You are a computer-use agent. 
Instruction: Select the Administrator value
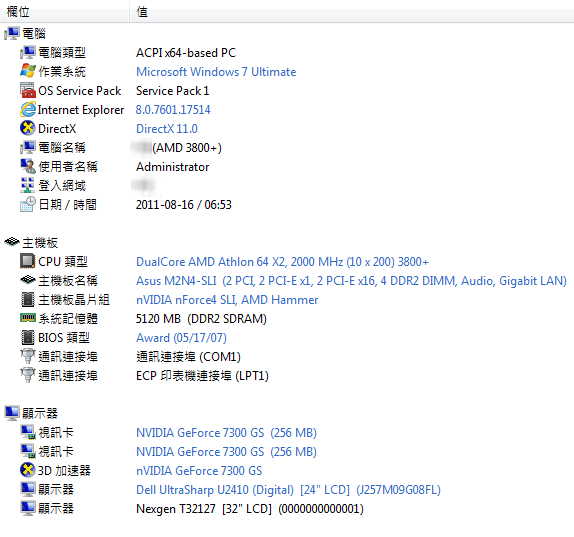click(x=172, y=167)
